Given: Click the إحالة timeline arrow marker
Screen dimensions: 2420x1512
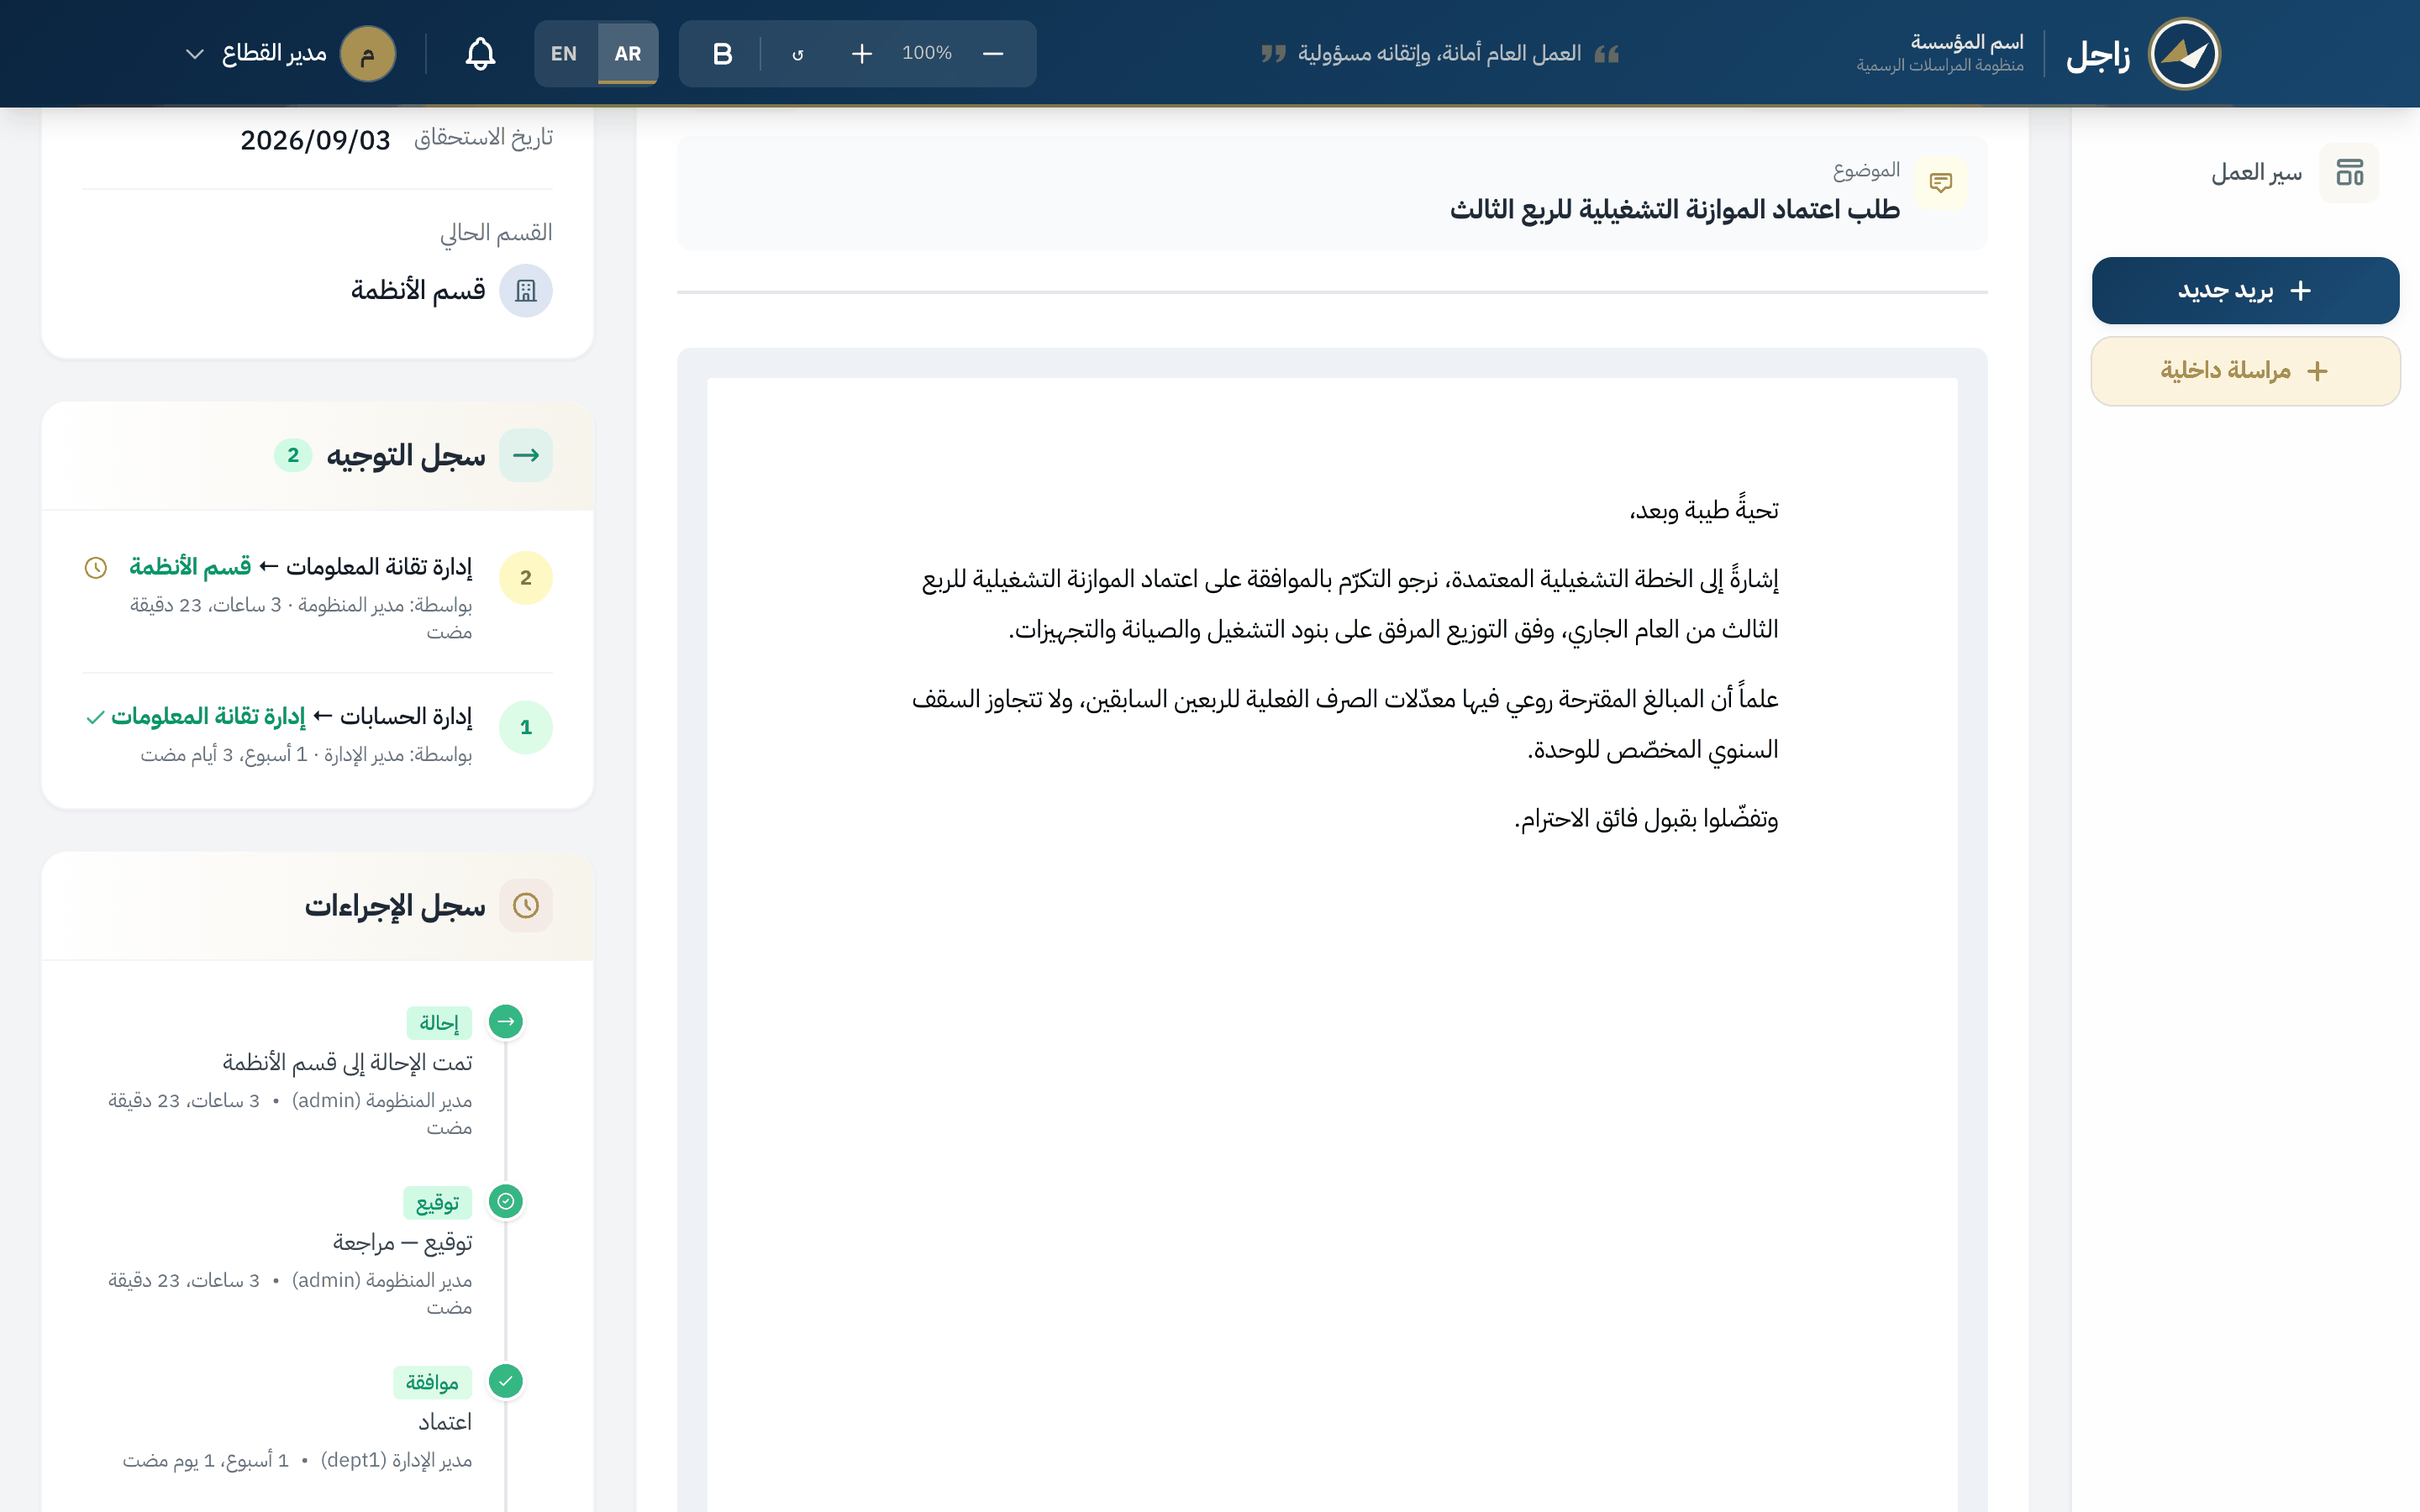Looking at the screenshot, I should click(x=506, y=1022).
